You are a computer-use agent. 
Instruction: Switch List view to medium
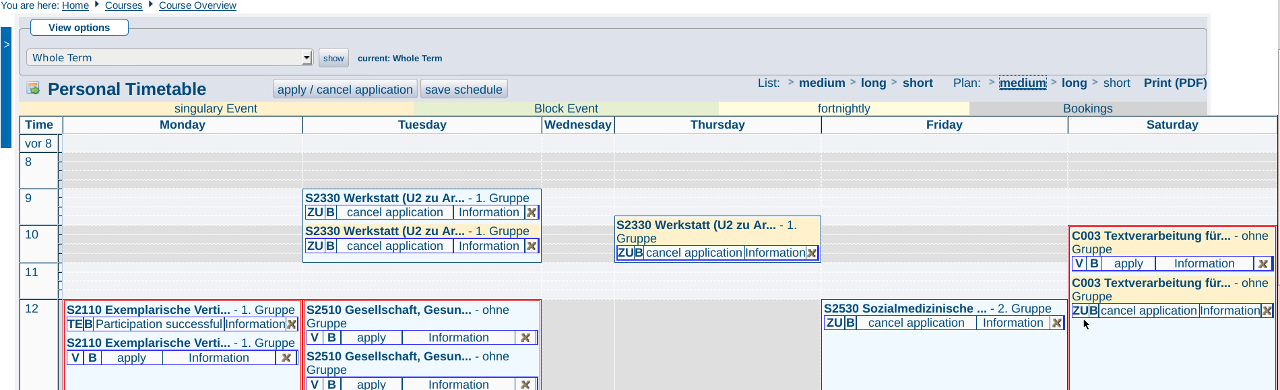822,83
